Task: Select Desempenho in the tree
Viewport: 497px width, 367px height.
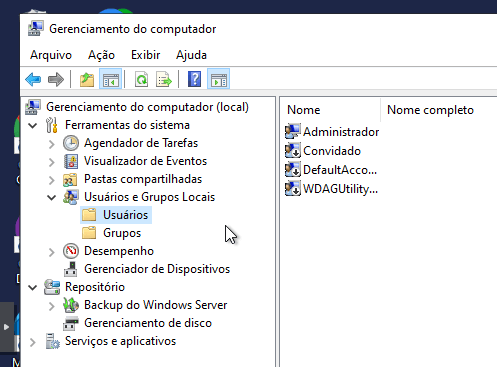Action: coord(119,251)
